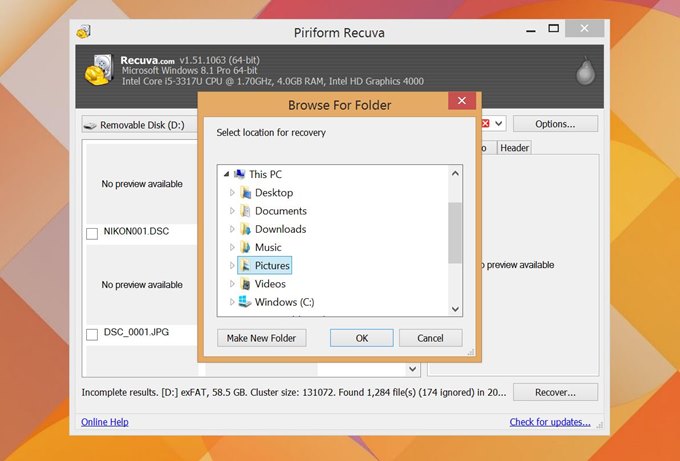Confirm folder with OK button

(362, 338)
